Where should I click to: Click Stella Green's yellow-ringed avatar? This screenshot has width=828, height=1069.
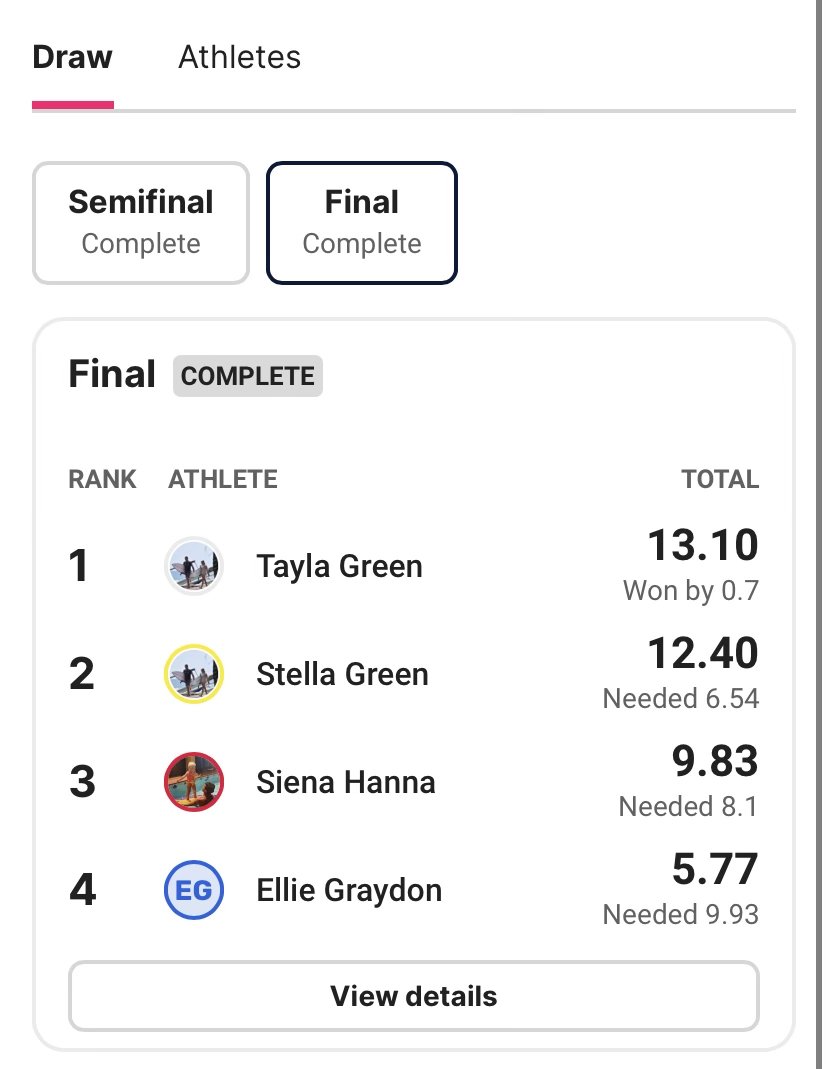click(x=193, y=674)
